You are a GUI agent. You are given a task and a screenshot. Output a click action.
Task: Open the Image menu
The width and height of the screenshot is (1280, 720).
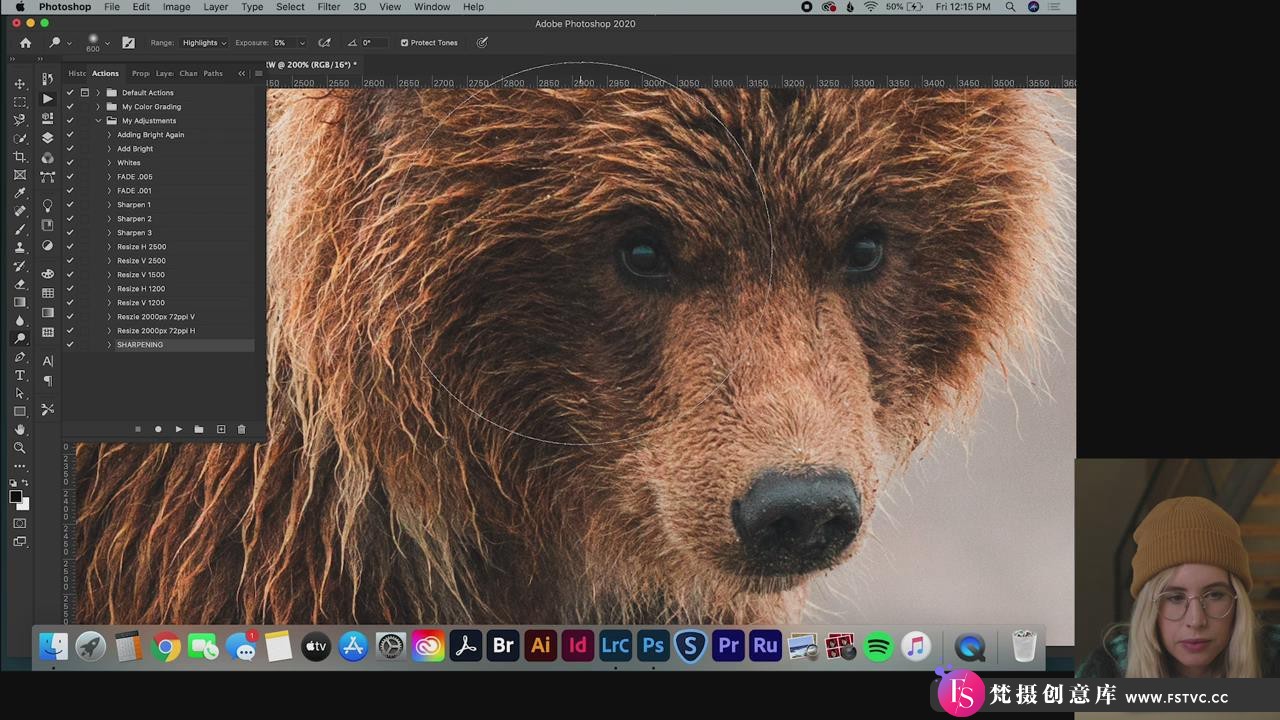click(176, 7)
